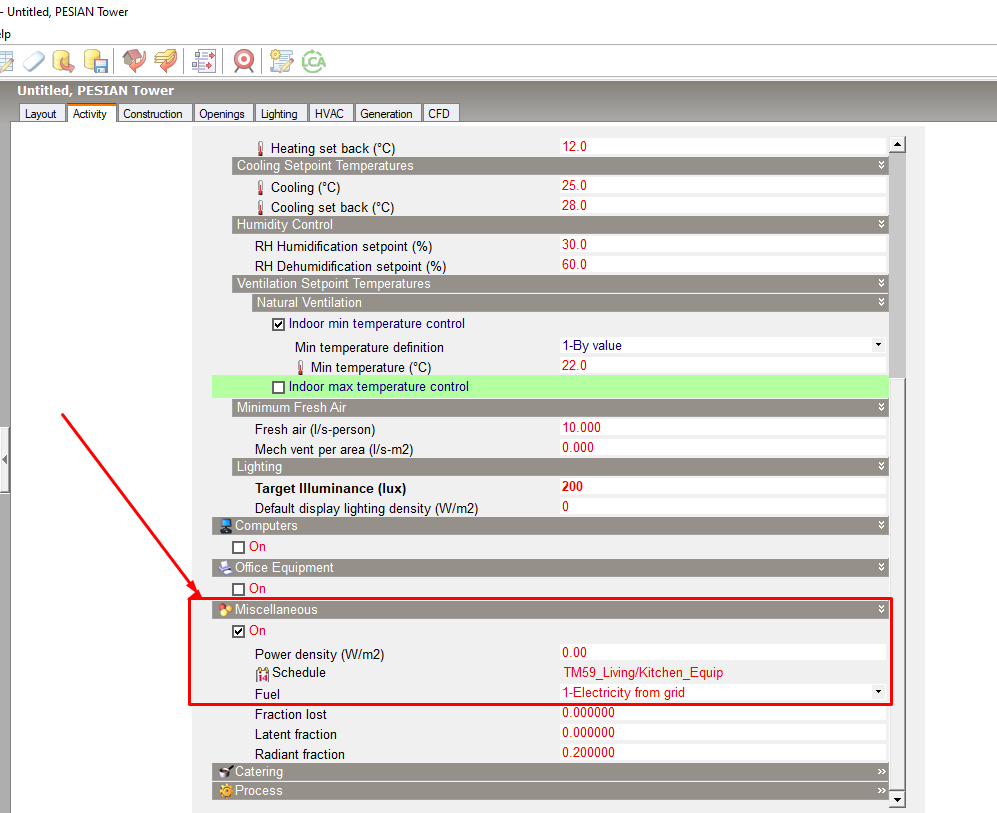
Task: Click the stacked layers with arrow icon
Action: click(x=166, y=61)
